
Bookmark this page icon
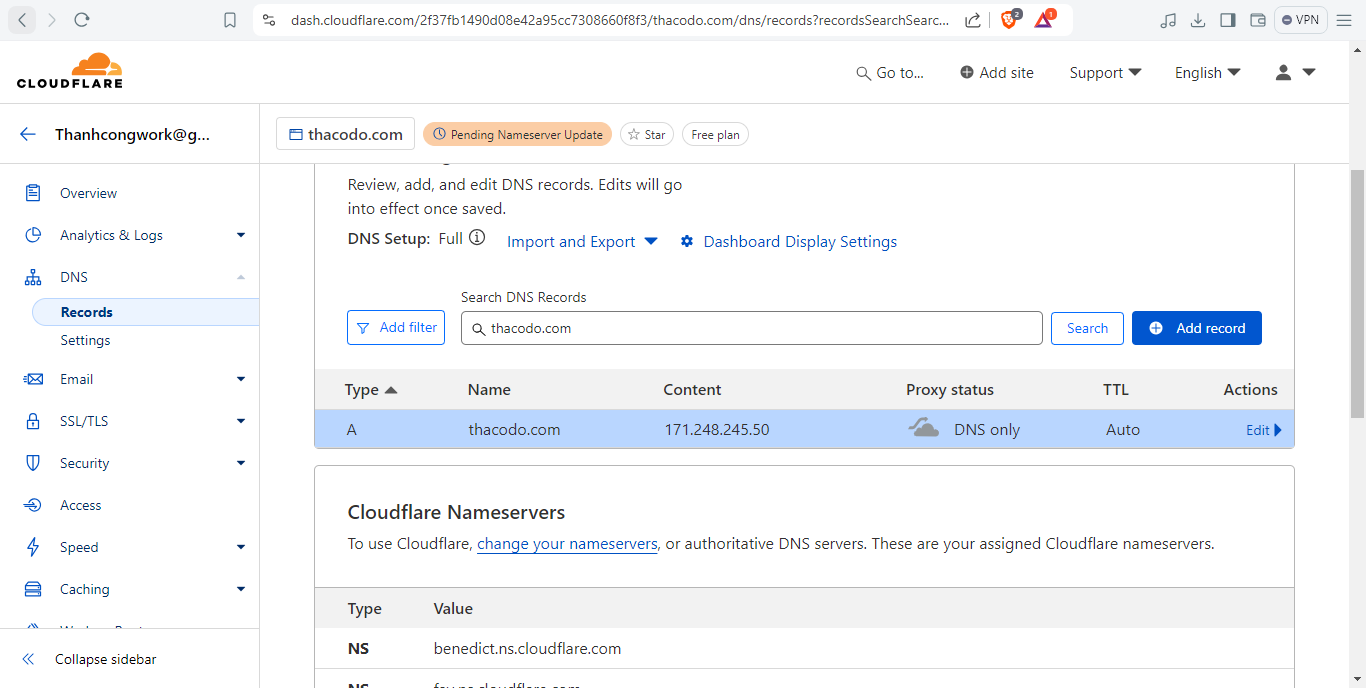point(230,20)
